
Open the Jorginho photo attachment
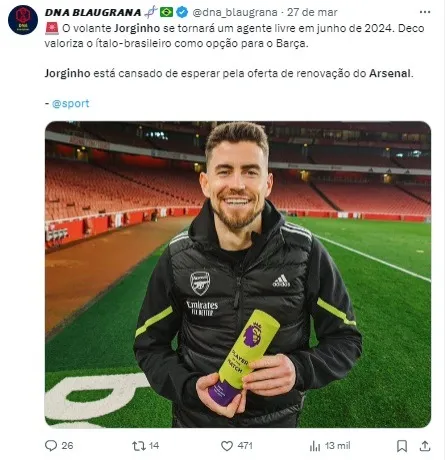point(238,274)
